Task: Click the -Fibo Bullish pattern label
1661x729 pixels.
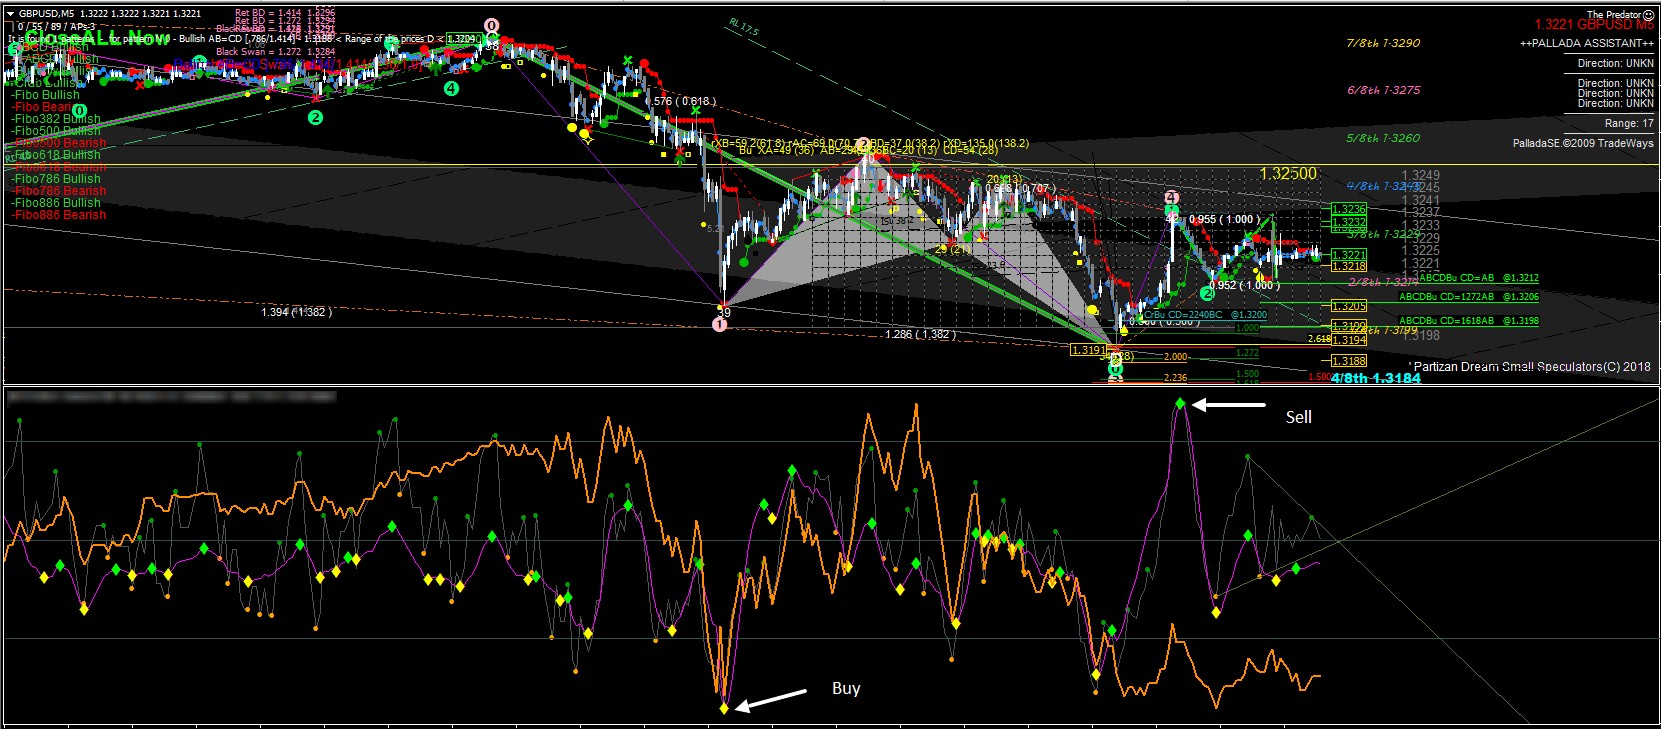Action: (x=46, y=95)
